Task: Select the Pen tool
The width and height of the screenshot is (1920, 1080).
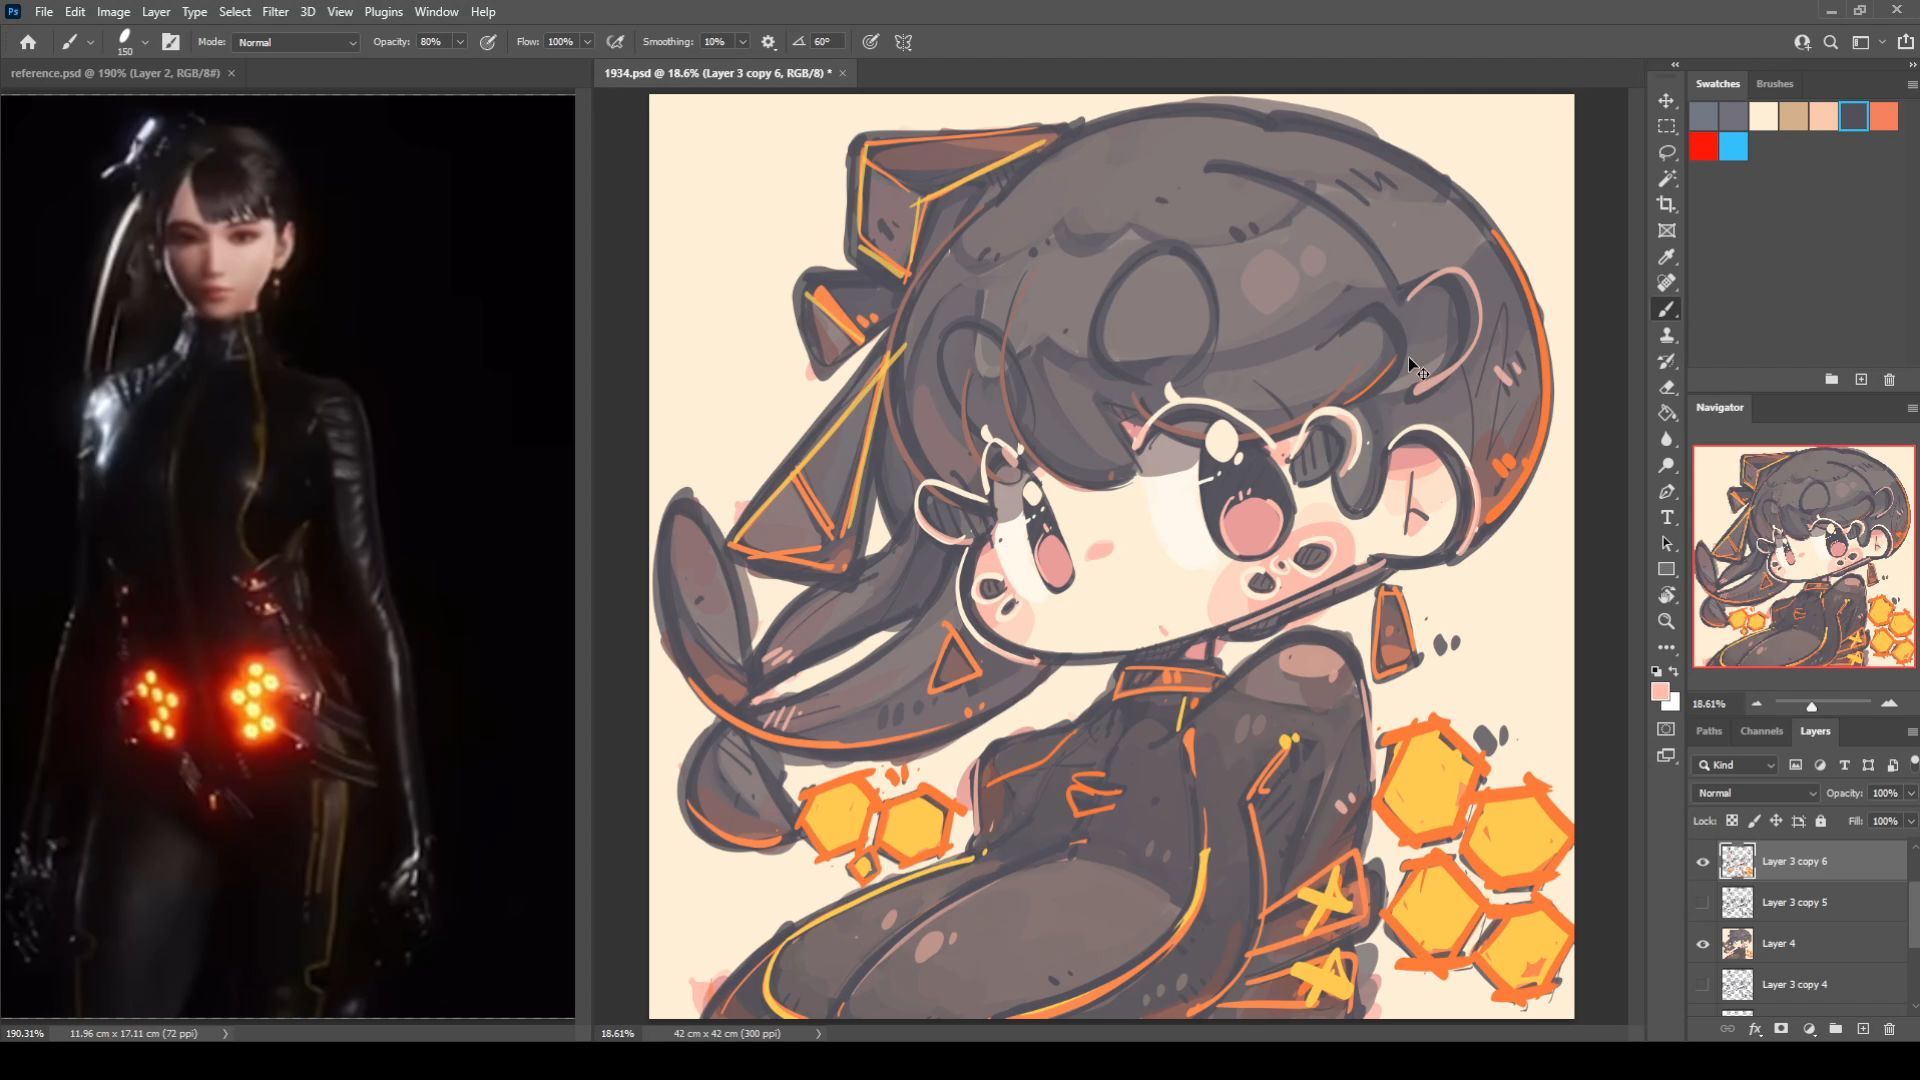Action: coord(1666,492)
